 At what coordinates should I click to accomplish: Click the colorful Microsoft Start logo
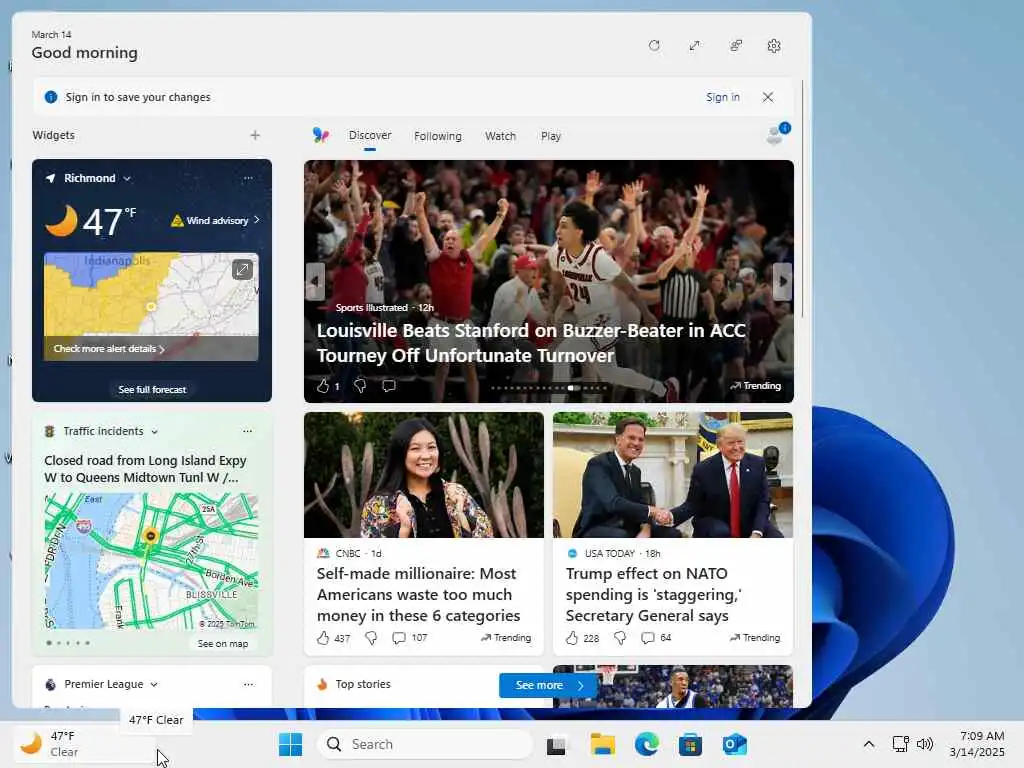pos(321,135)
